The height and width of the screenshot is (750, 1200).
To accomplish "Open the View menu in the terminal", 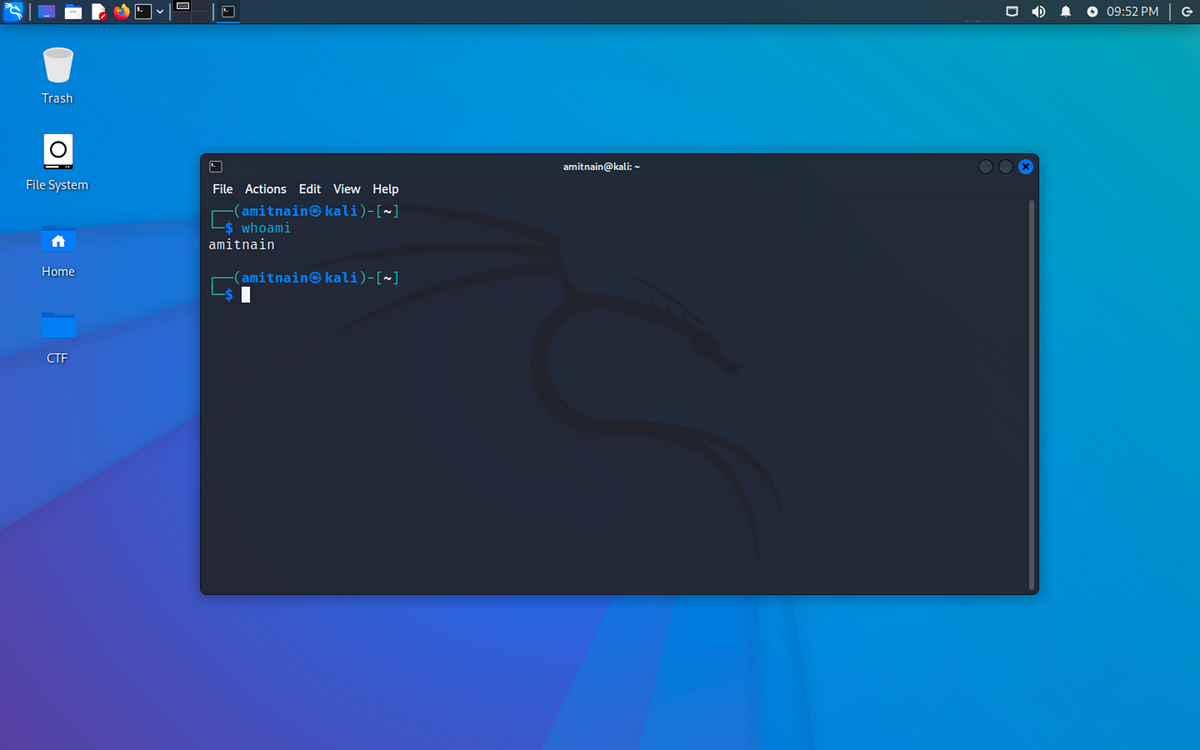I will [346, 188].
